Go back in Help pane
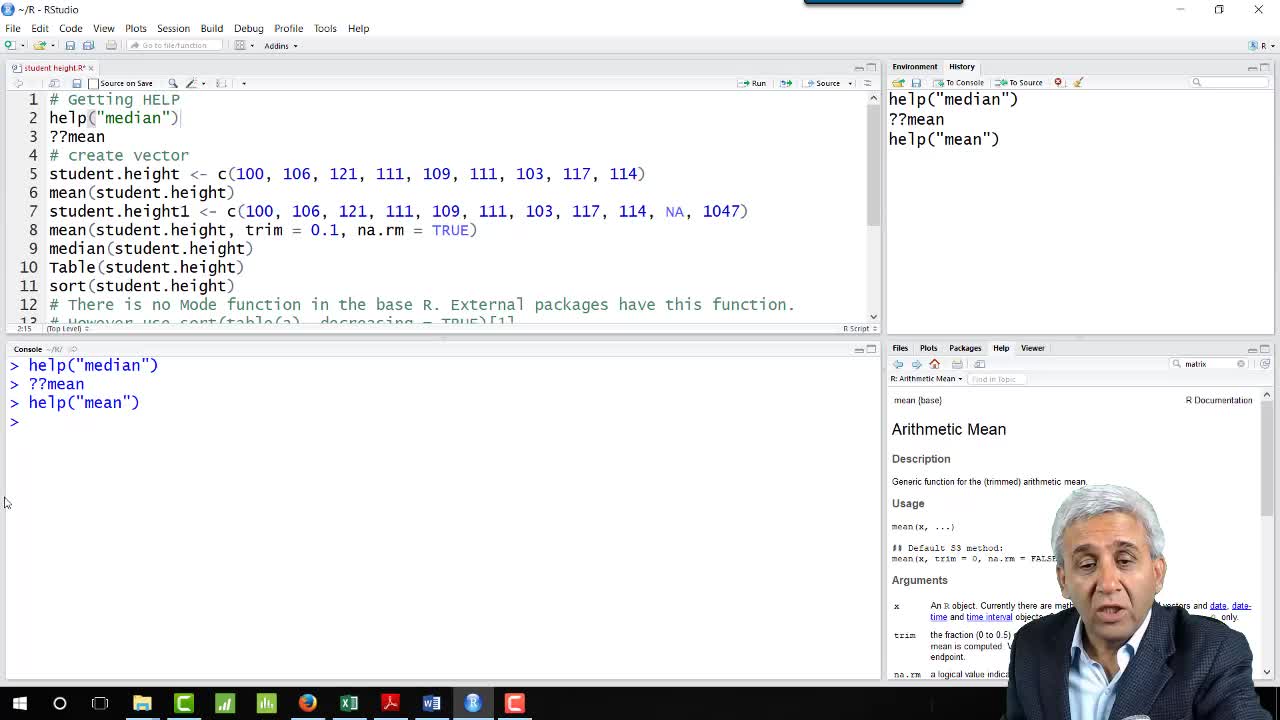 [x=898, y=364]
